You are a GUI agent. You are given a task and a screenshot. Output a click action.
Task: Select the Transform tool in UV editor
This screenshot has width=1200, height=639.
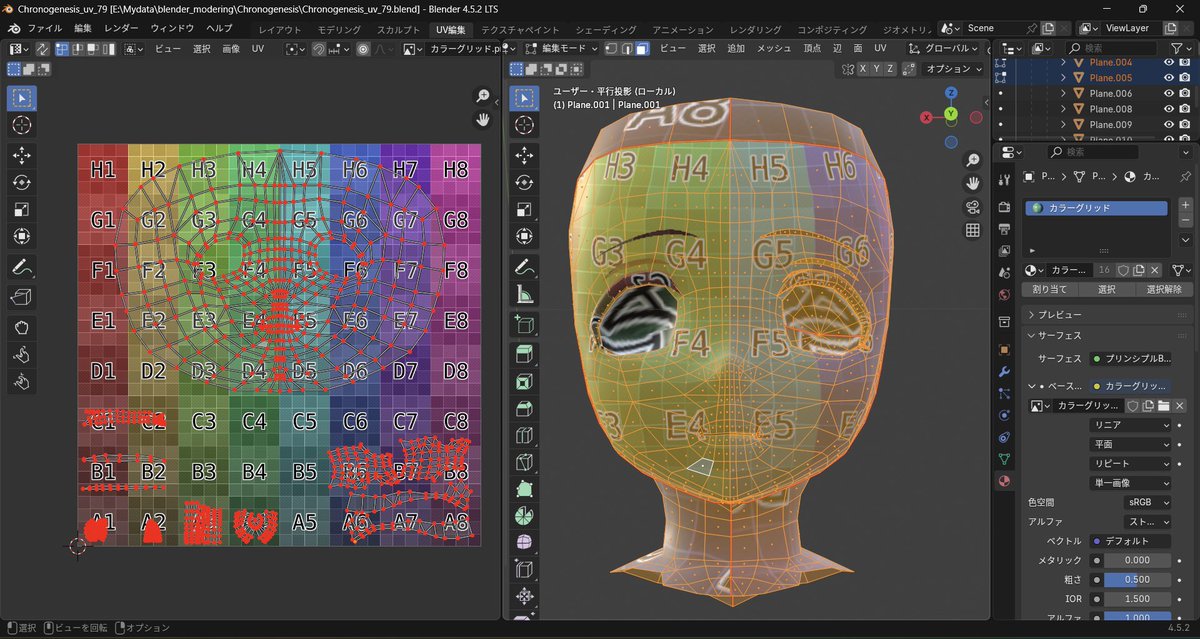(x=22, y=236)
